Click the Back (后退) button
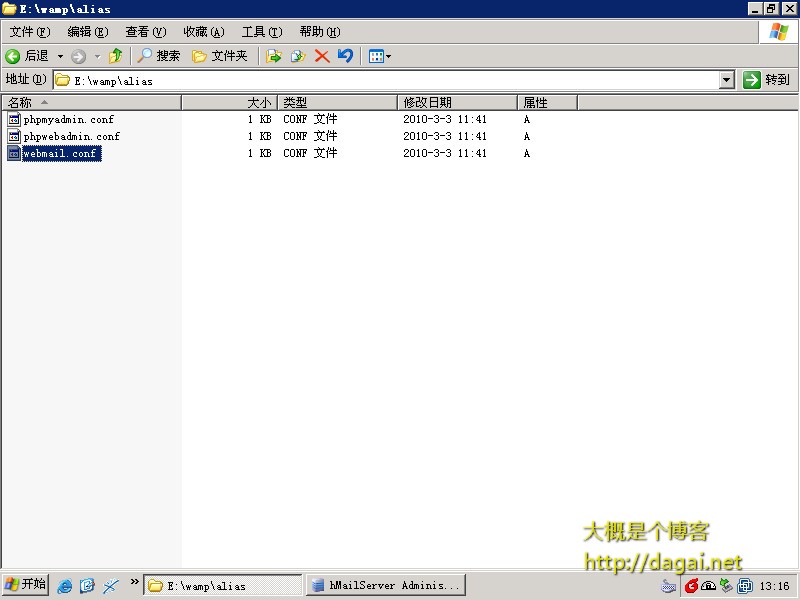This screenshot has height=600, width=800. (27, 56)
